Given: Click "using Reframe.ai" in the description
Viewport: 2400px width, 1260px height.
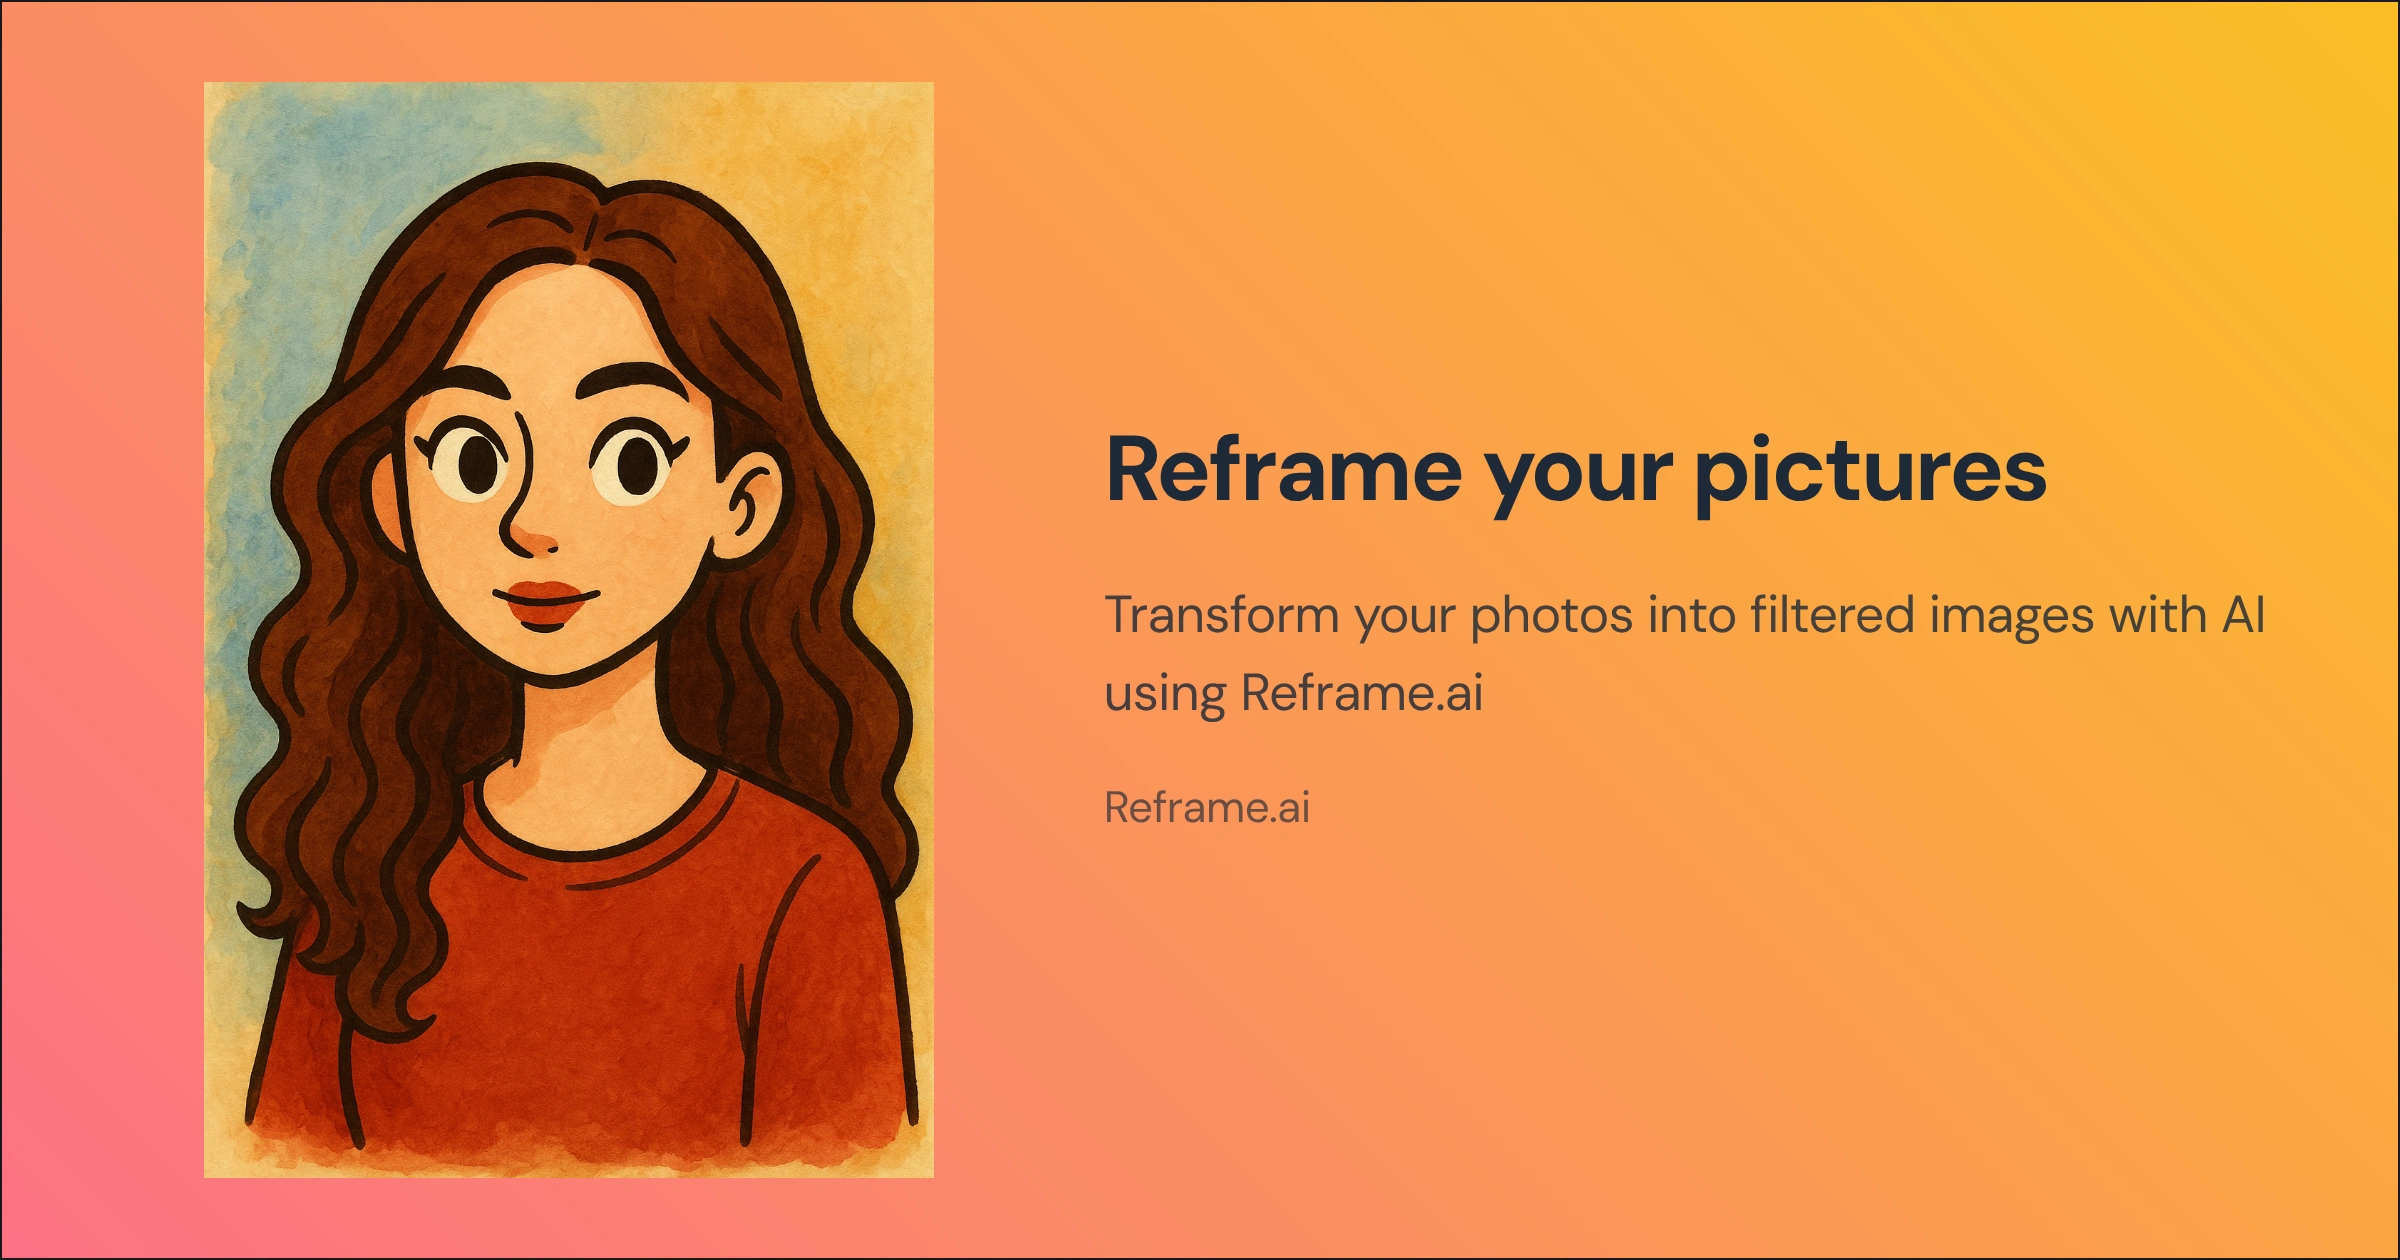Looking at the screenshot, I should (x=1293, y=693).
